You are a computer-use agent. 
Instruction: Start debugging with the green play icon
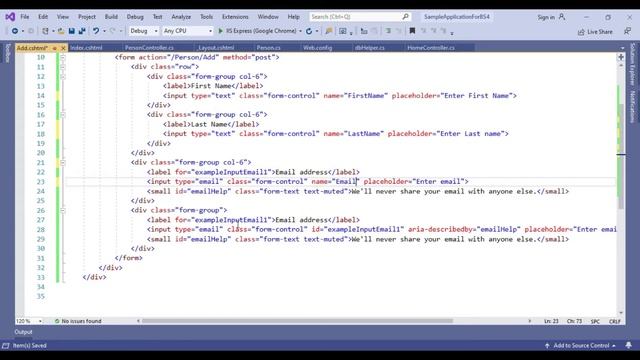tap(220, 31)
